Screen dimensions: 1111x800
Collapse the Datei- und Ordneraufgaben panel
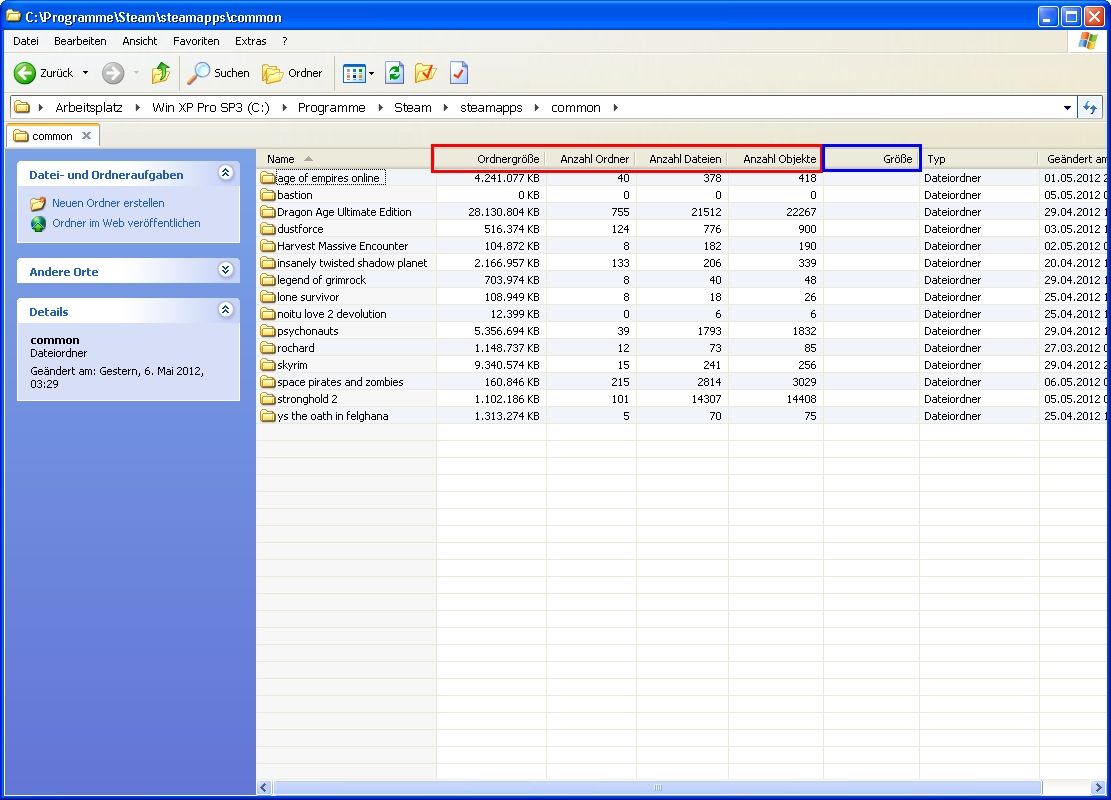[x=225, y=172]
